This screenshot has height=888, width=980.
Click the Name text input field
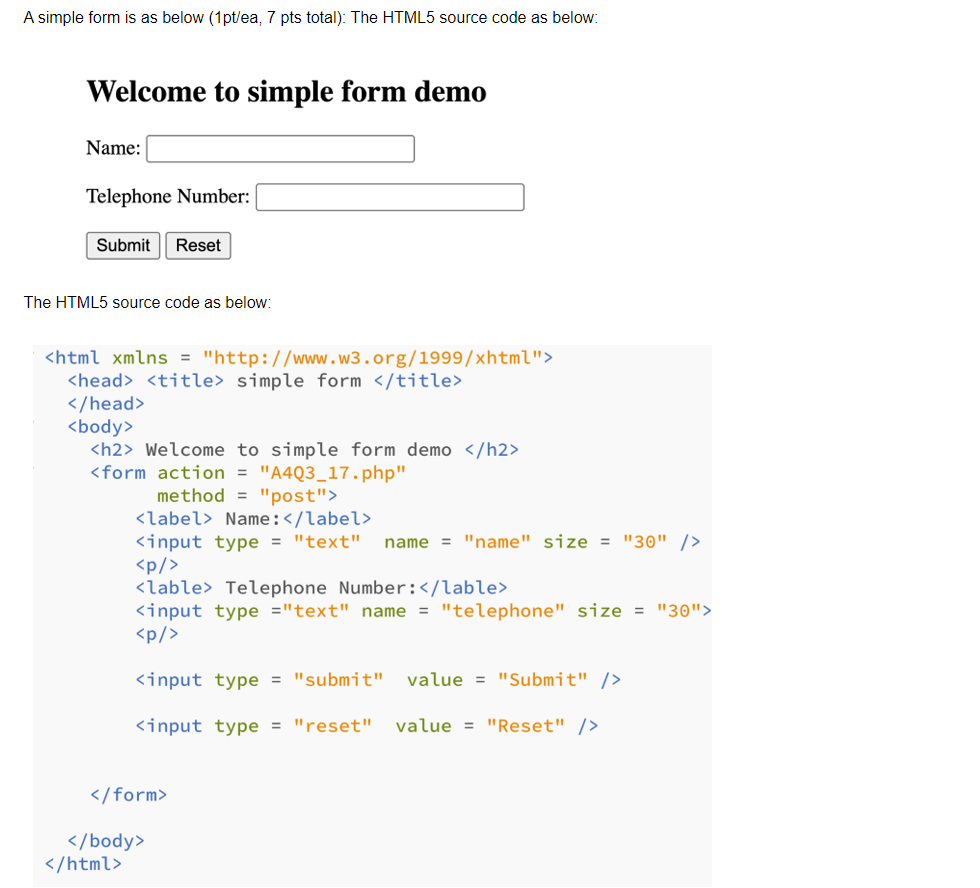[280, 149]
